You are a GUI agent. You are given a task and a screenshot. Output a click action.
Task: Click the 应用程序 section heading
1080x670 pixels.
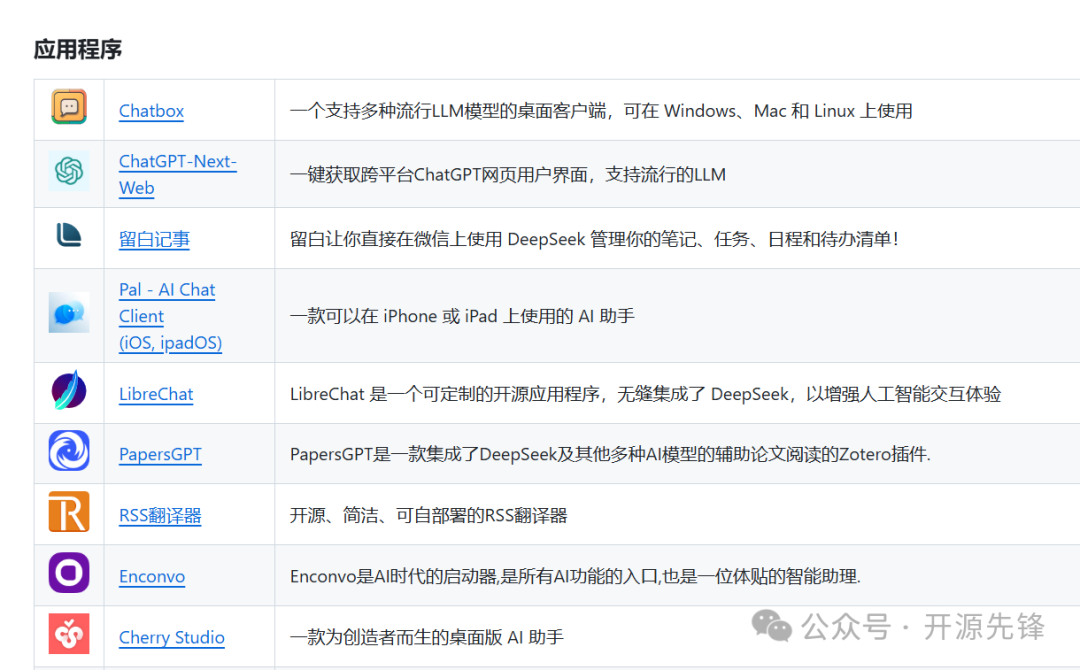tap(78, 50)
